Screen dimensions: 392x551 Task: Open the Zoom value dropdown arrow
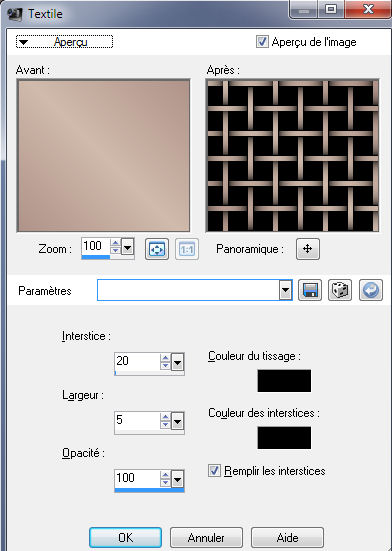127,248
